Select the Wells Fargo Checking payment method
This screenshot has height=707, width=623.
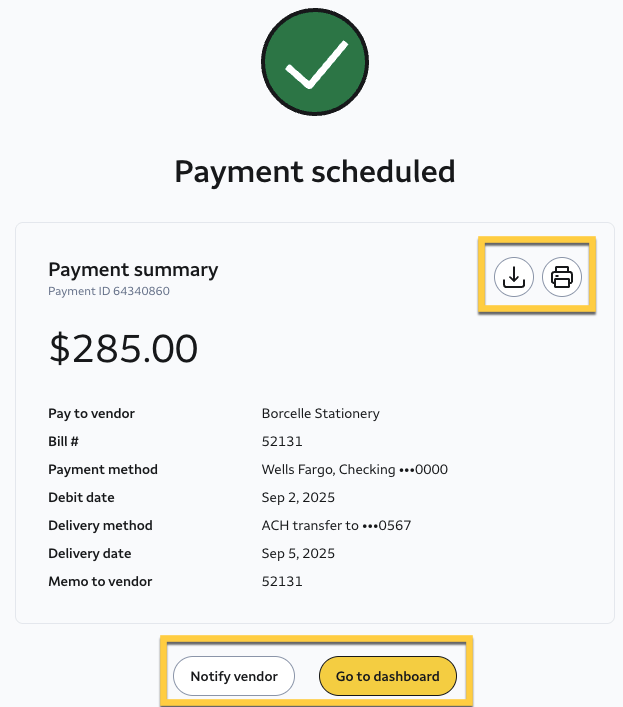[x=354, y=469]
